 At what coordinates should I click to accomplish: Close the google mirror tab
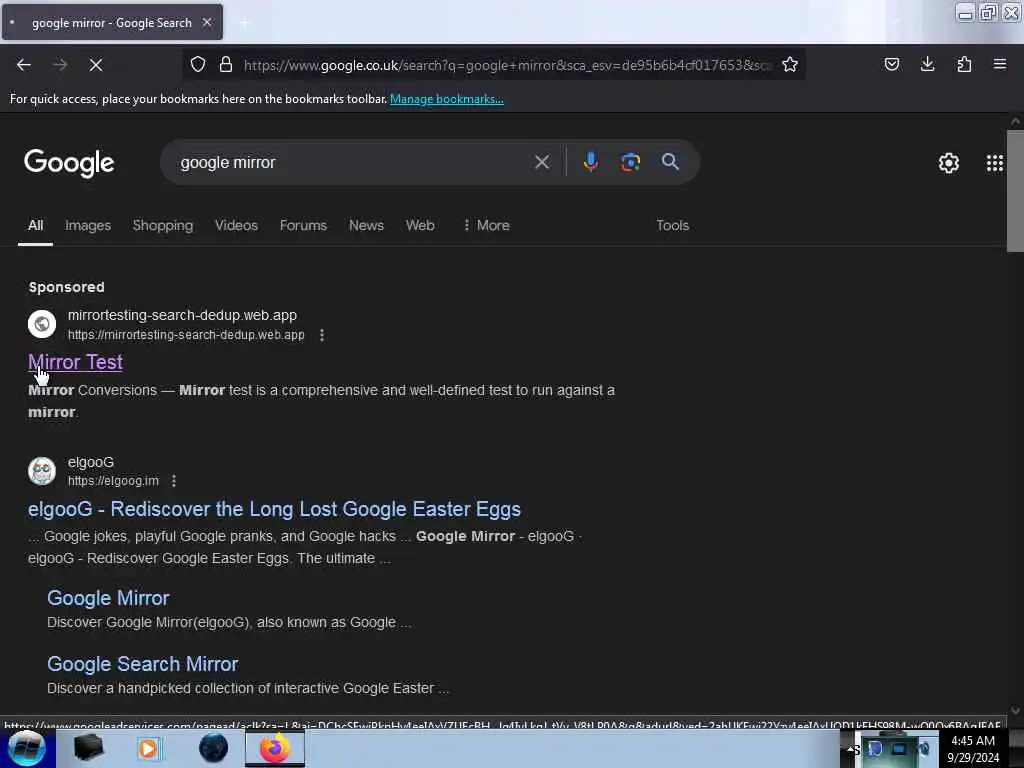(x=207, y=22)
